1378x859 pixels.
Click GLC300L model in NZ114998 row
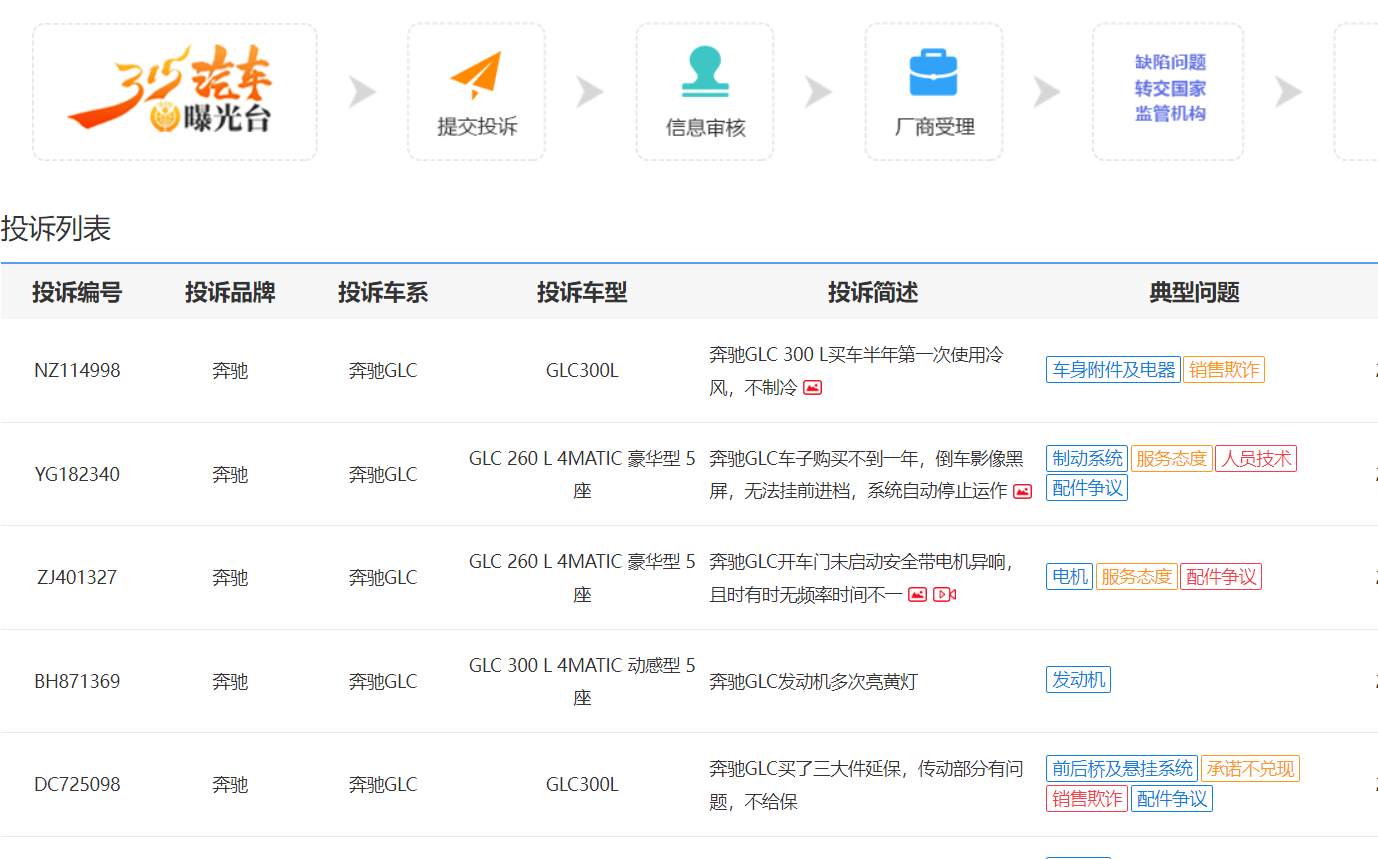pyautogui.click(x=582, y=371)
